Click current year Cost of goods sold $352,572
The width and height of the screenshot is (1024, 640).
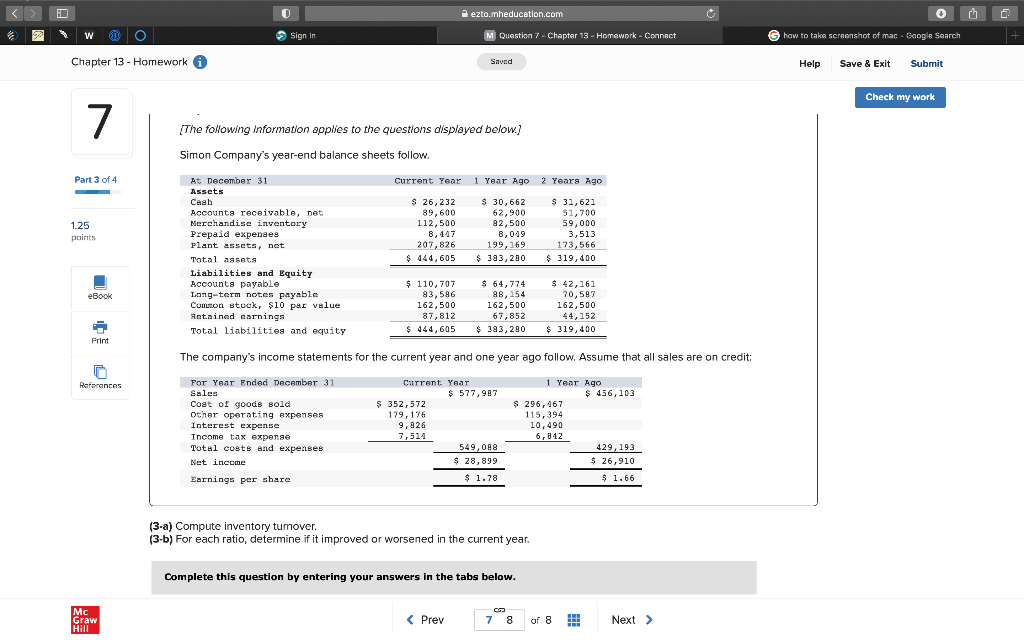point(401,404)
